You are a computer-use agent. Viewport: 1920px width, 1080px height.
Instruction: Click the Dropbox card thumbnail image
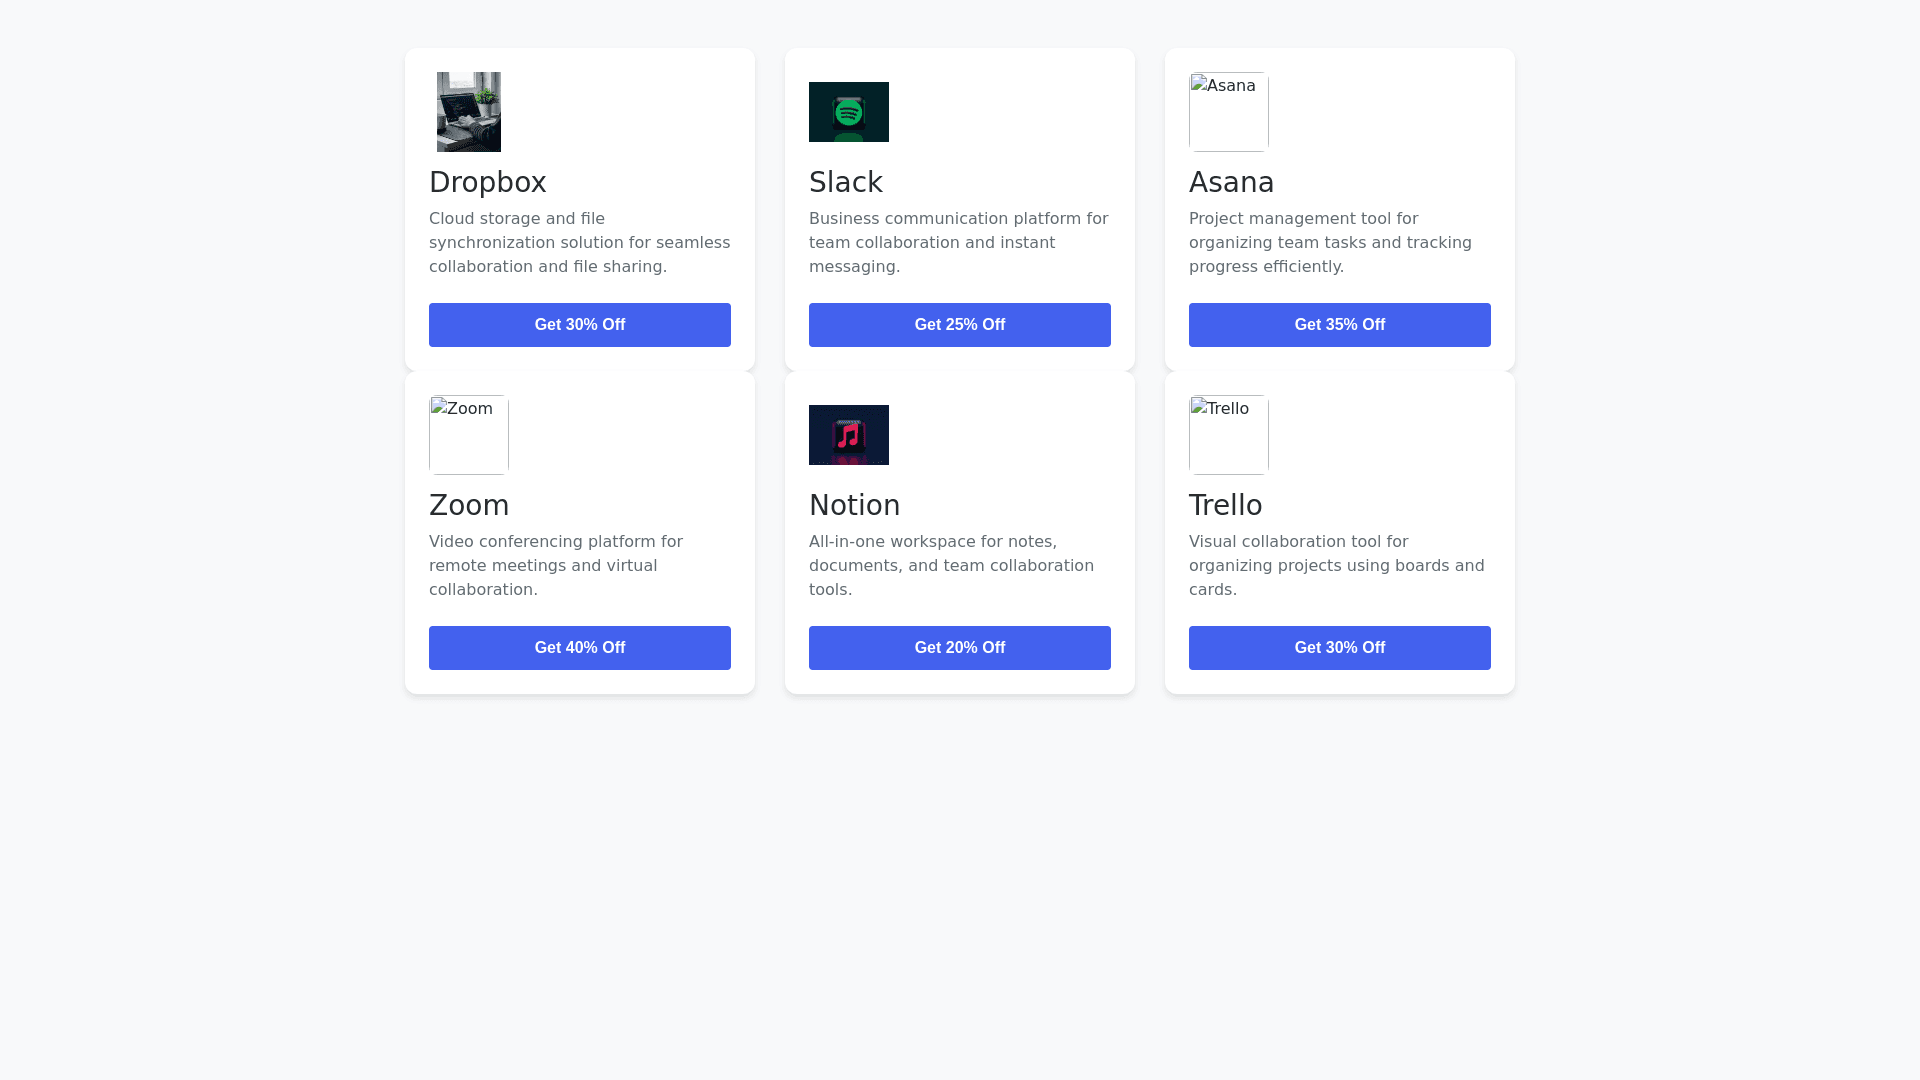coord(469,112)
